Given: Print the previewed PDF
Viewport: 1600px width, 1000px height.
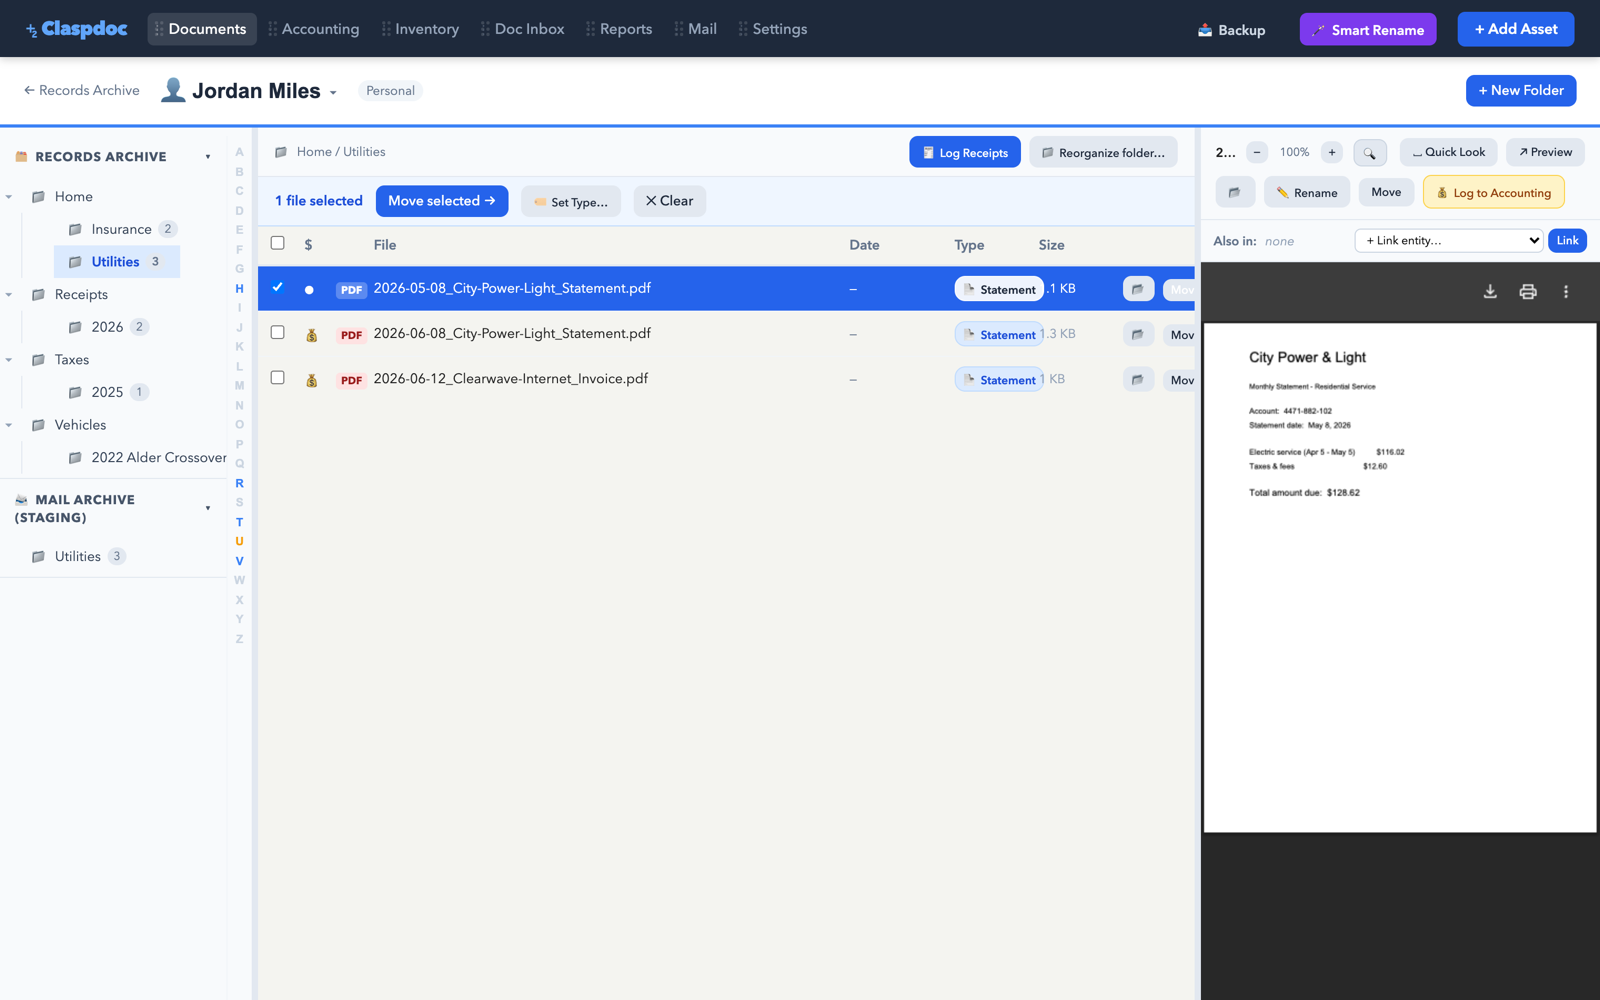Looking at the screenshot, I should pyautogui.click(x=1528, y=292).
